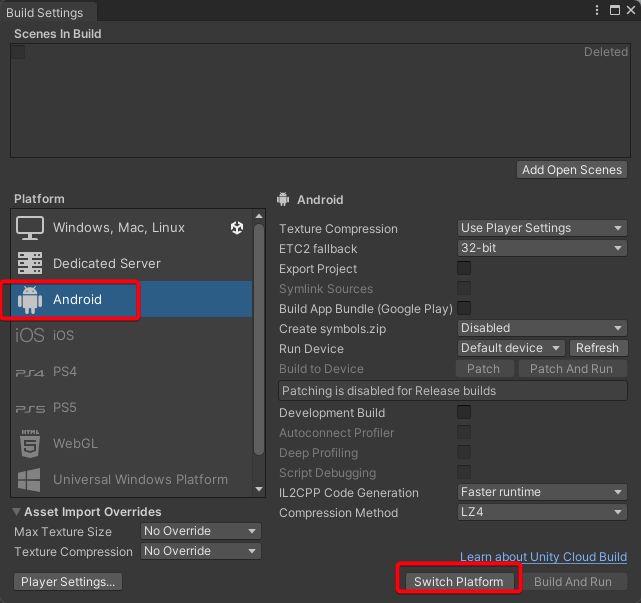
Task: Close the Build Settings window
Action: [x=631, y=10]
